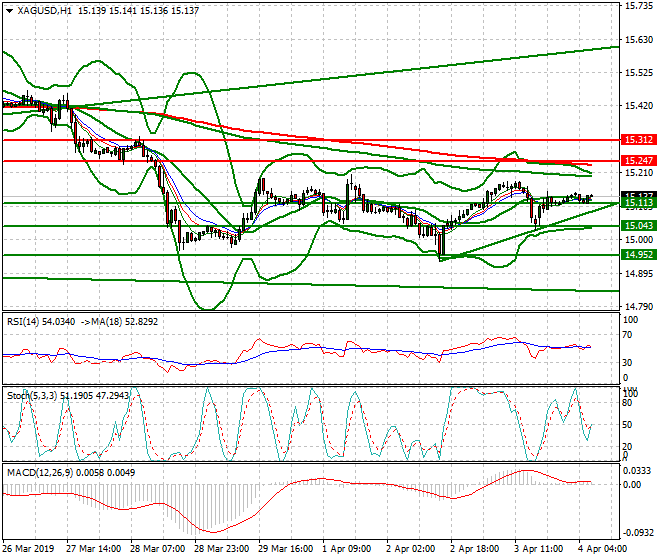
Task: Select the 27 Mar 14:00 time axis label
Action: click(94, 549)
